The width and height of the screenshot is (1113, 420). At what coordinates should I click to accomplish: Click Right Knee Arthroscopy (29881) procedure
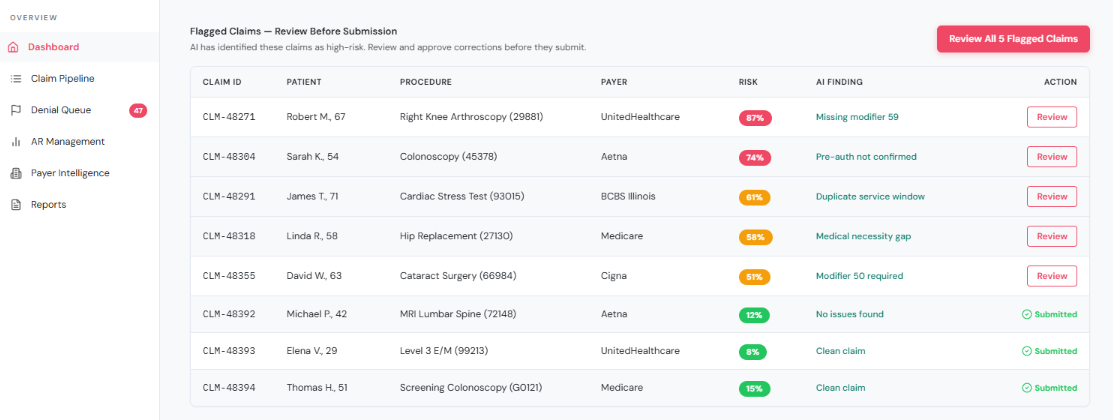click(x=471, y=117)
